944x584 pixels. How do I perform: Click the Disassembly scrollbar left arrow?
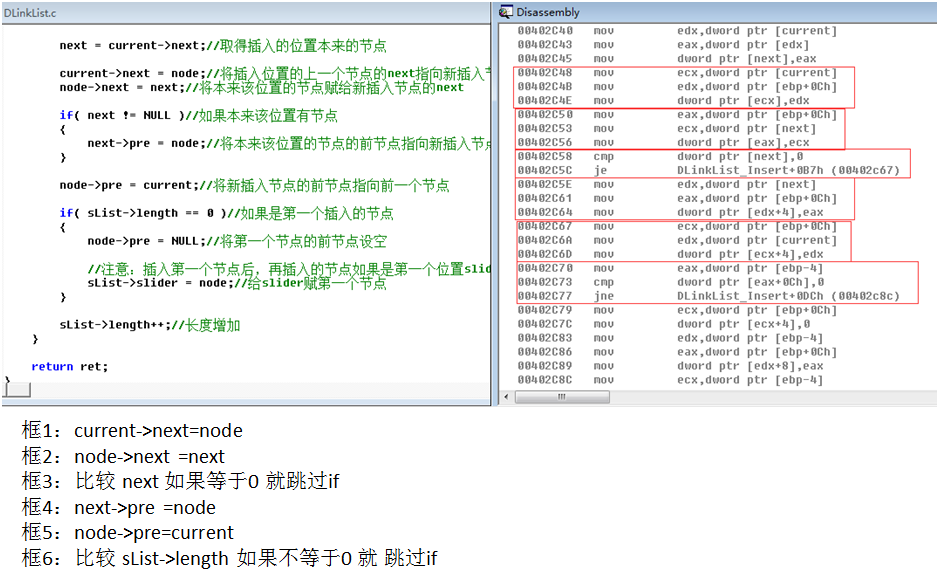506,397
